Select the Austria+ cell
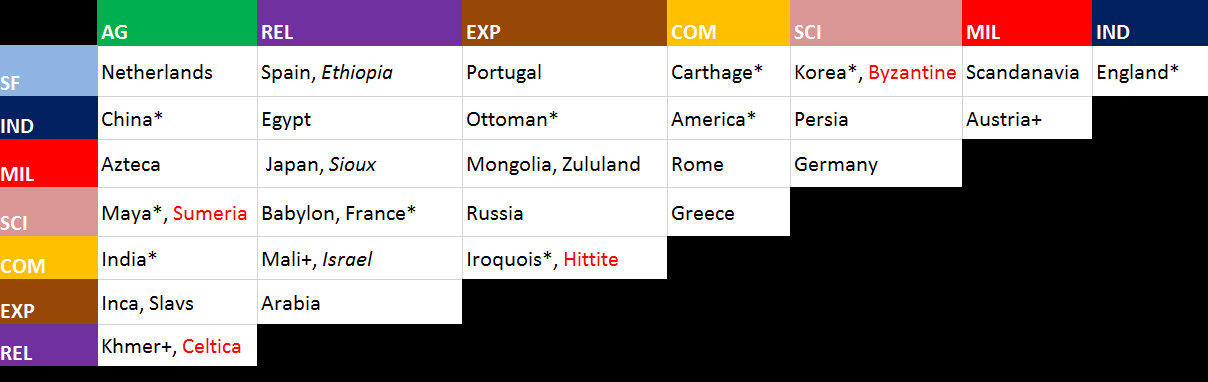Screen dimensions: 1208x382 [x=1027, y=118]
